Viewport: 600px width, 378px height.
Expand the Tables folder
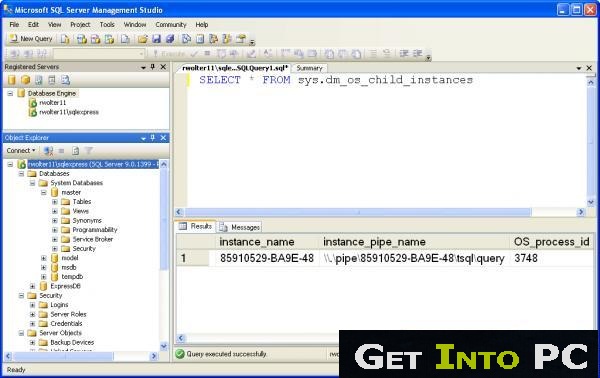pos(55,202)
